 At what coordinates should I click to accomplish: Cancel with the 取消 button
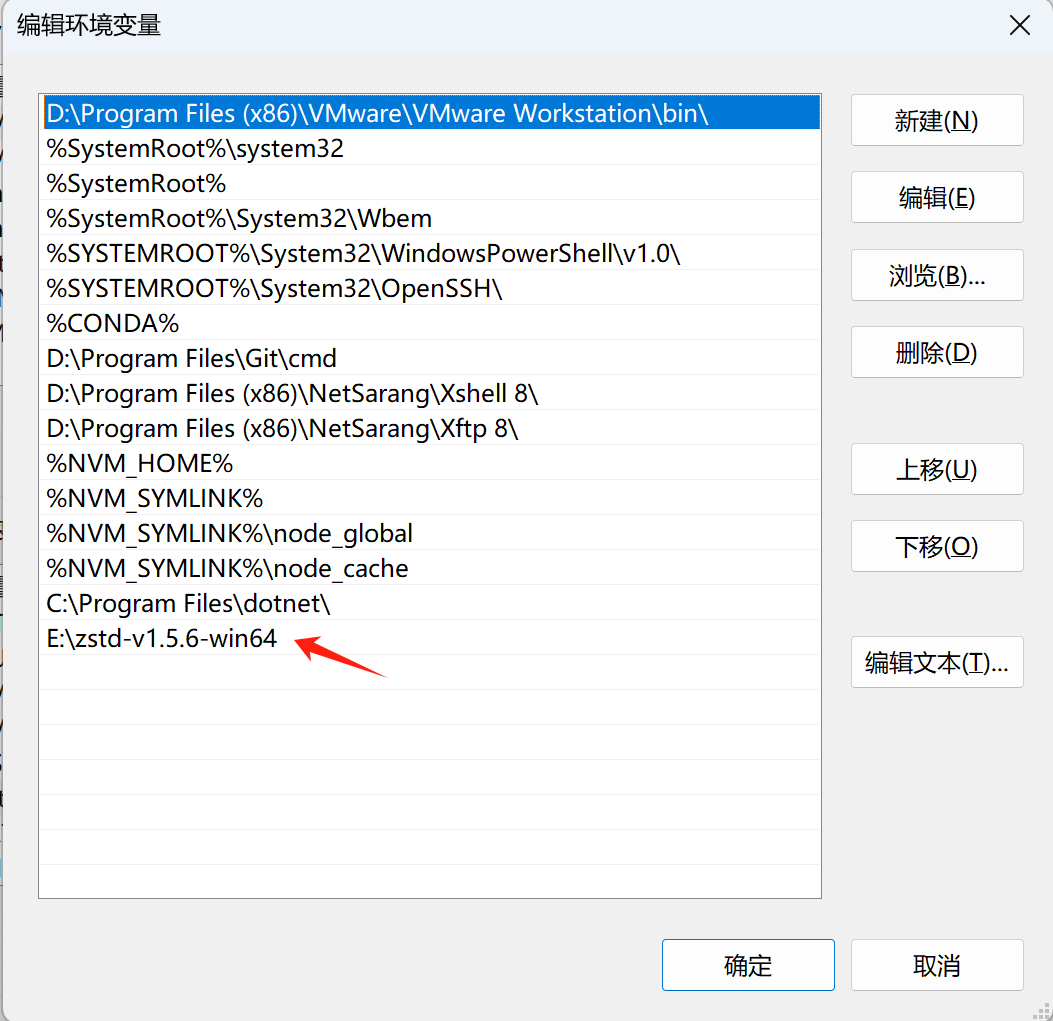[x=937, y=965]
